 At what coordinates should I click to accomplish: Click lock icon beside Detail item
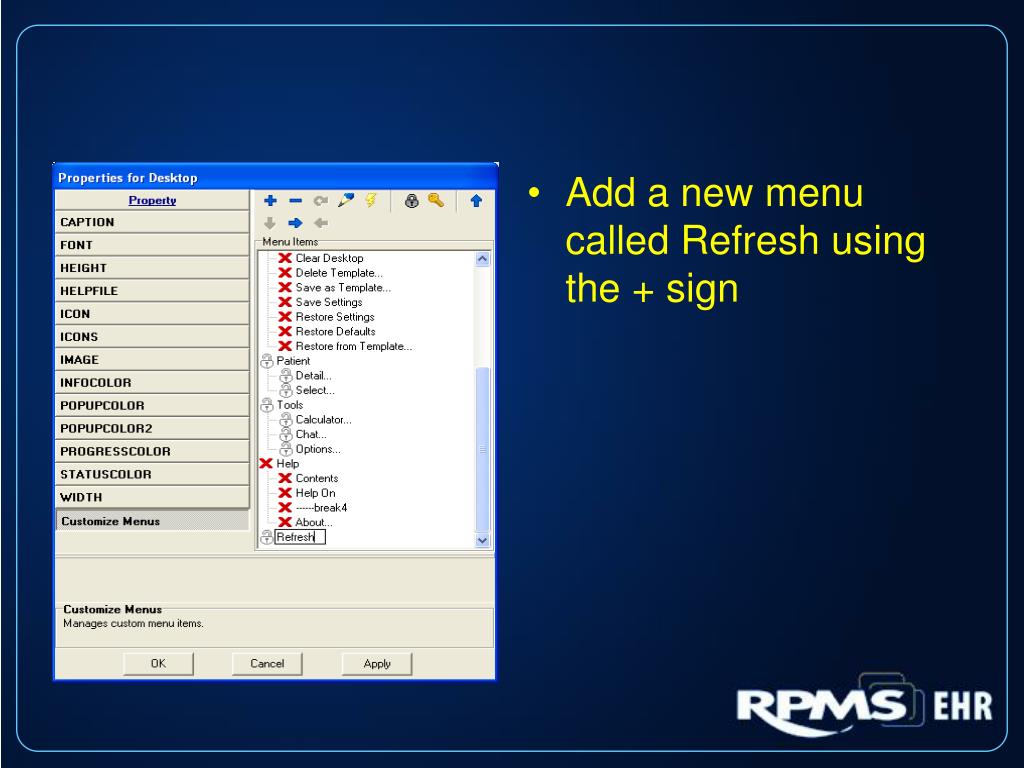coord(285,376)
